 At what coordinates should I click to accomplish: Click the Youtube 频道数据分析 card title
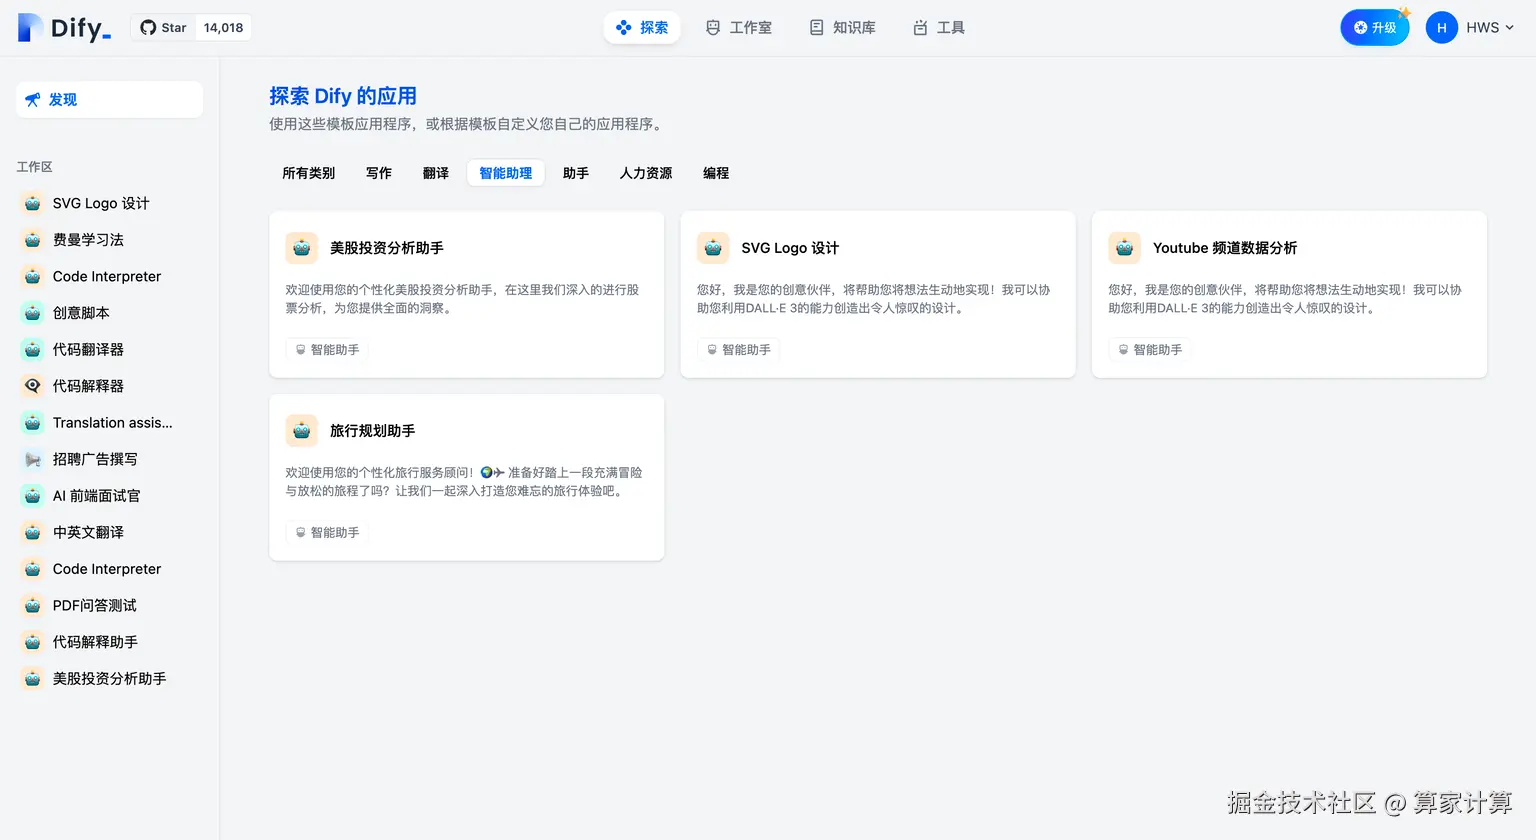pos(1225,248)
